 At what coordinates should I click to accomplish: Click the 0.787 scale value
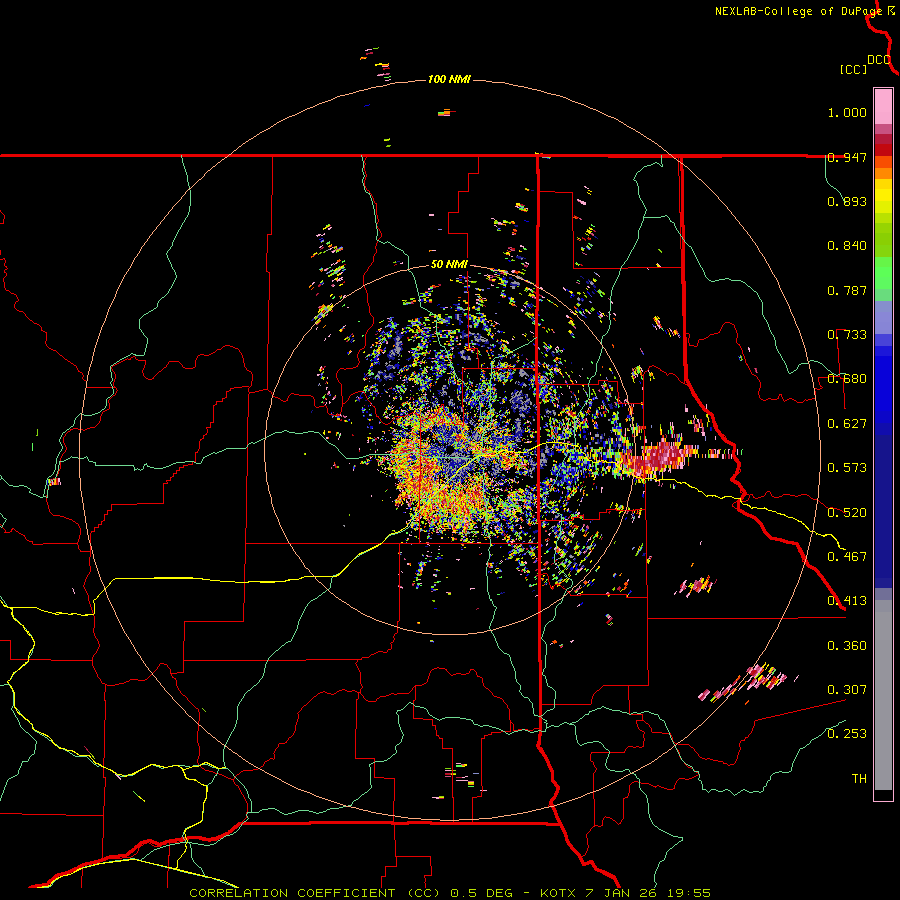tap(847, 290)
